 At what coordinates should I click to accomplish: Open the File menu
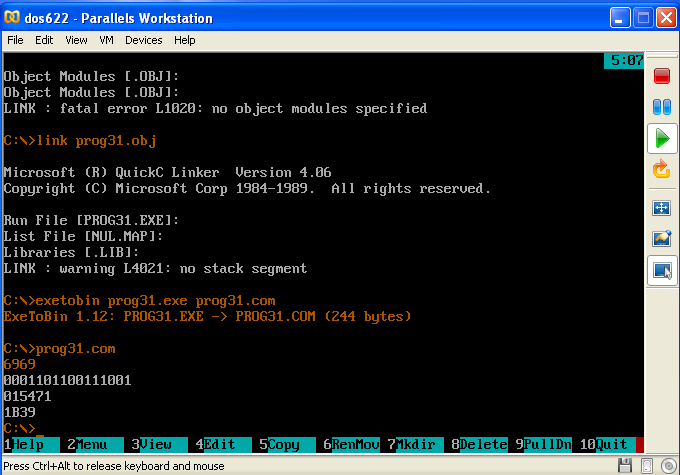click(15, 40)
